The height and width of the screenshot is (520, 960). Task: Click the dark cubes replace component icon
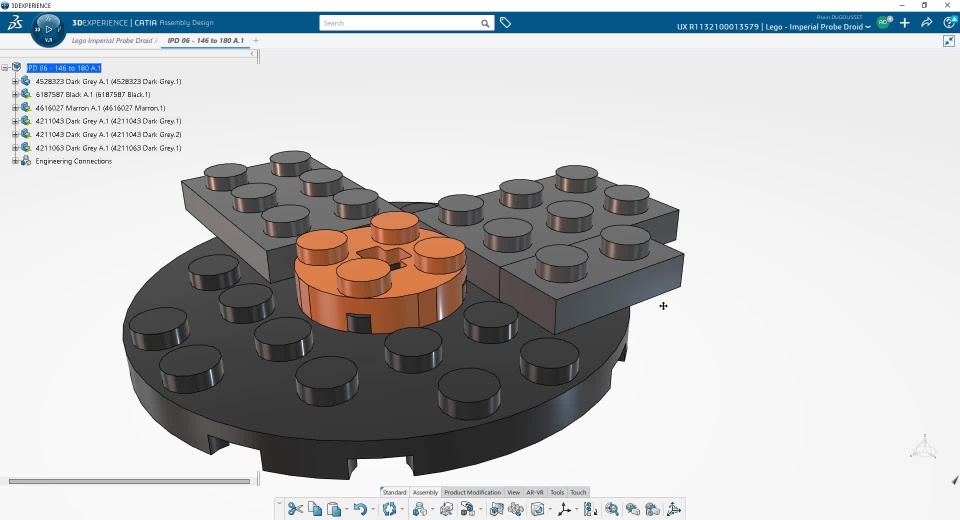tap(467, 509)
